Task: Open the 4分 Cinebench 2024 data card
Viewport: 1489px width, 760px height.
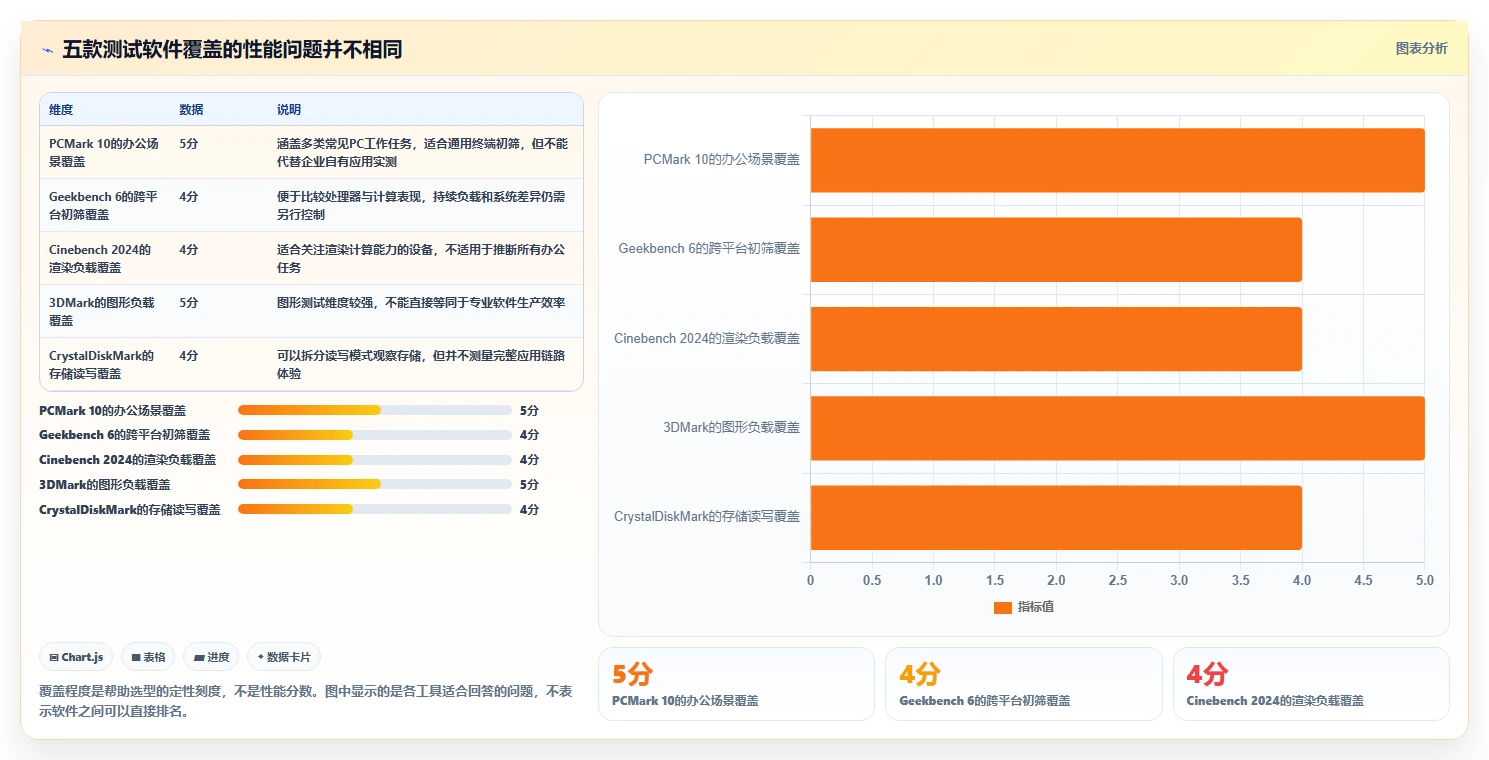Action: (x=1311, y=684)
